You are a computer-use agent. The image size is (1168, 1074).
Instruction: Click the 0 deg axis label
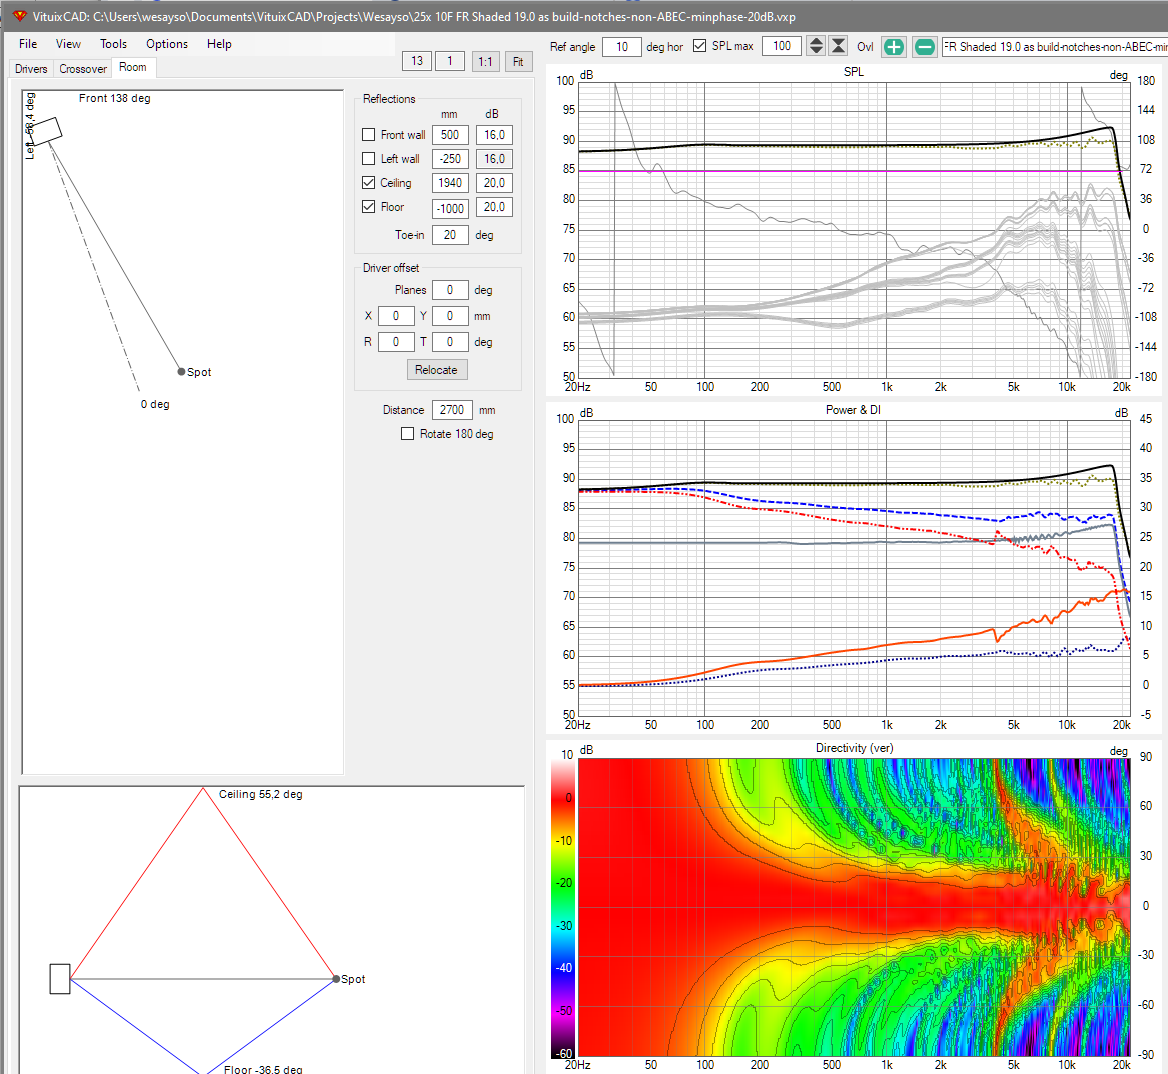pos(155,404)
